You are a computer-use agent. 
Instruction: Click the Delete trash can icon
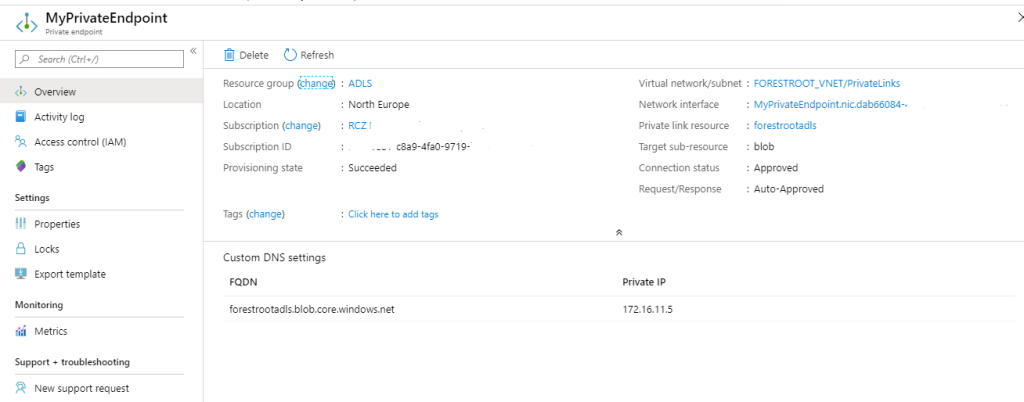229,55
